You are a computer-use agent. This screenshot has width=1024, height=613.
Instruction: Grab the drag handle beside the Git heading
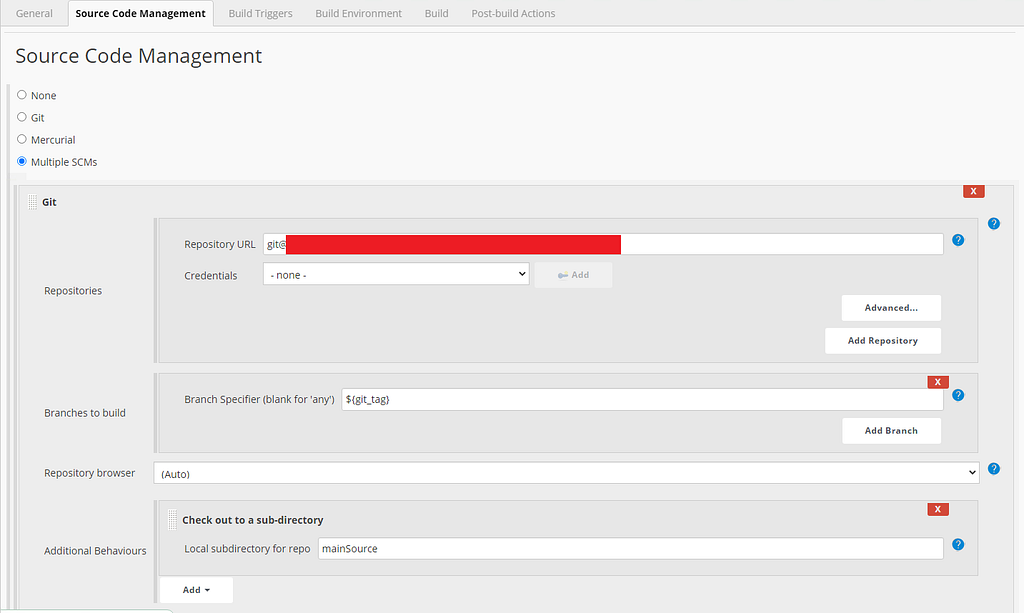[x=33, y=202]
